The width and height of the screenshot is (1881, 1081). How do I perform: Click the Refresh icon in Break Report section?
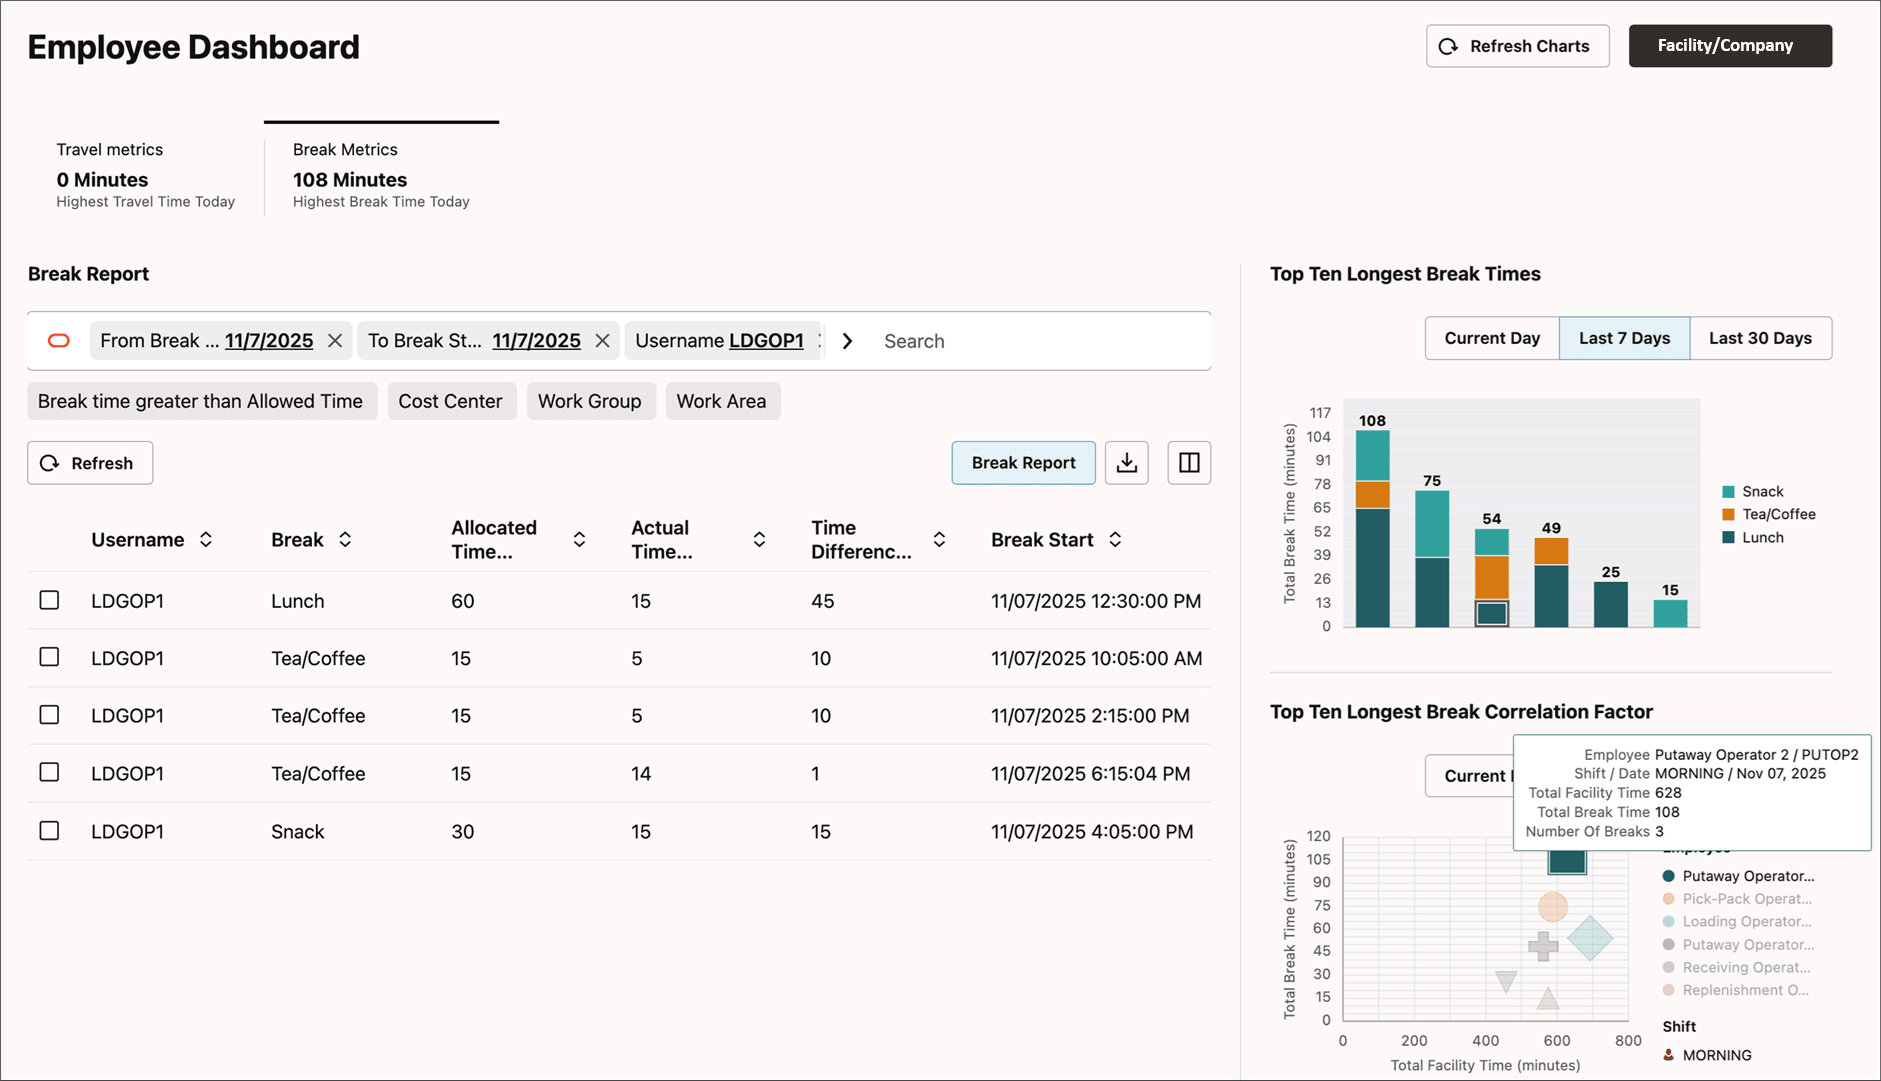[x=48, y=462]
